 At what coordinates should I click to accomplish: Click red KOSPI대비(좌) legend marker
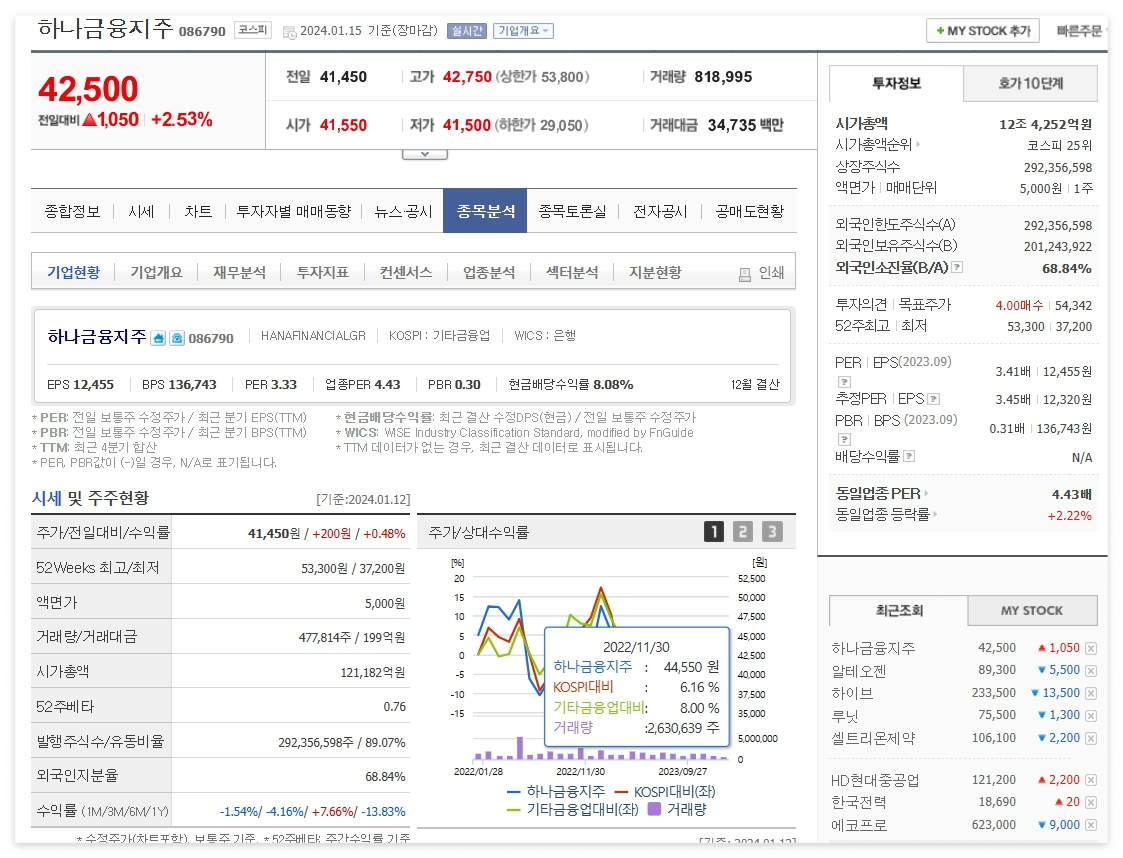(621, 791)
